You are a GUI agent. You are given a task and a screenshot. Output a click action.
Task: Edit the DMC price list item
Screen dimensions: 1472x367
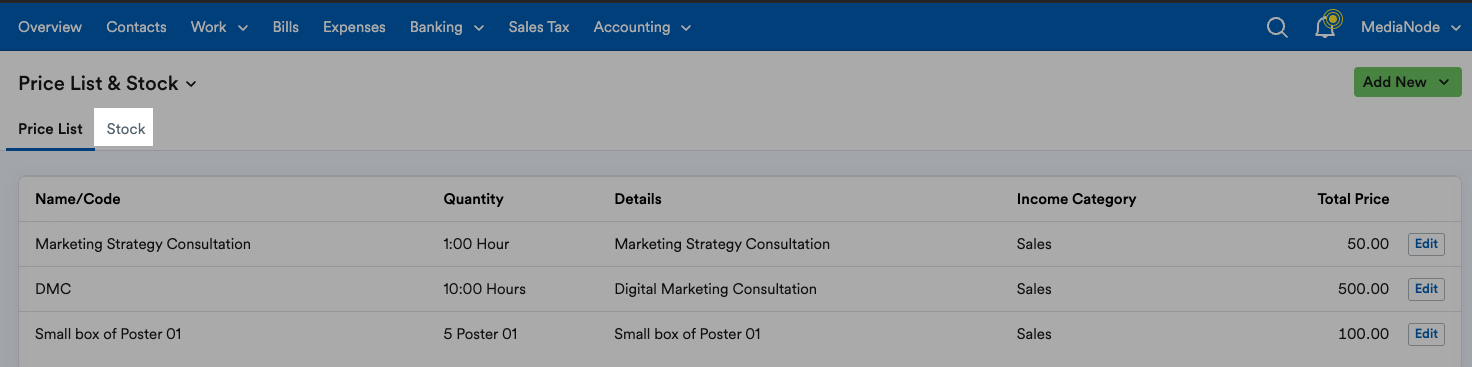tap(1426, 289)
